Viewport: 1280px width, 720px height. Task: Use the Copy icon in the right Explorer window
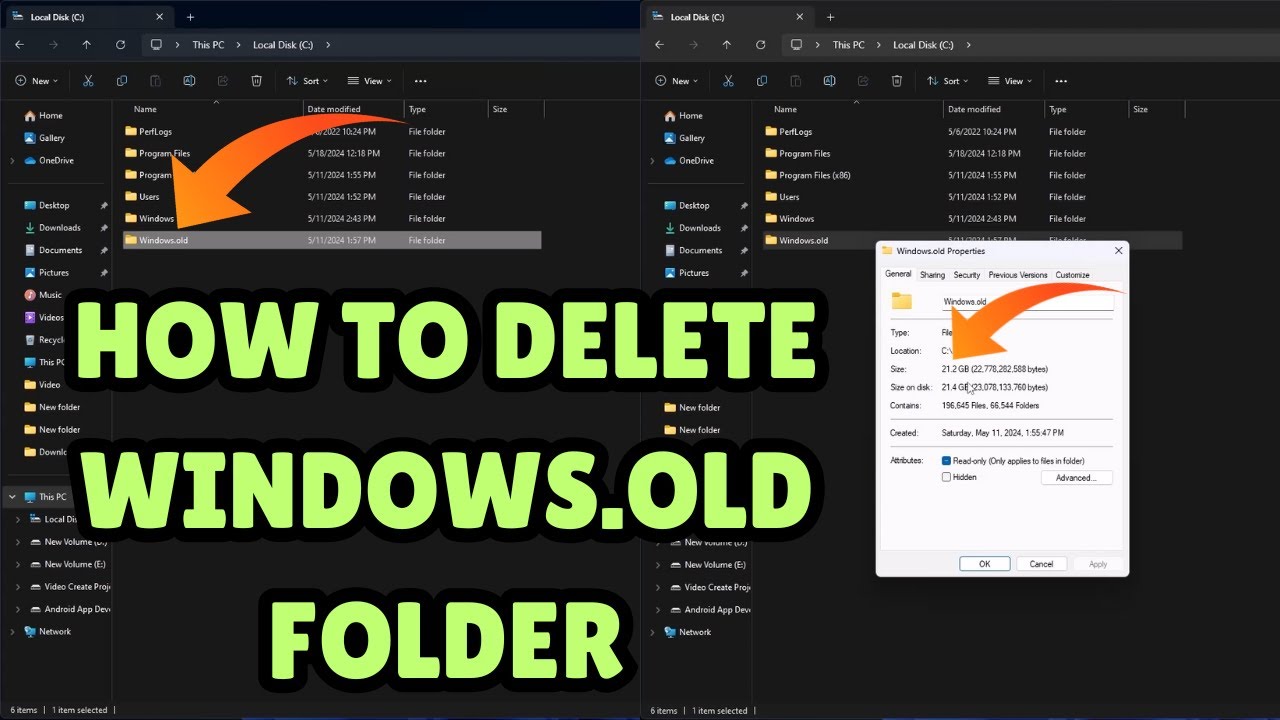[762, 81]
